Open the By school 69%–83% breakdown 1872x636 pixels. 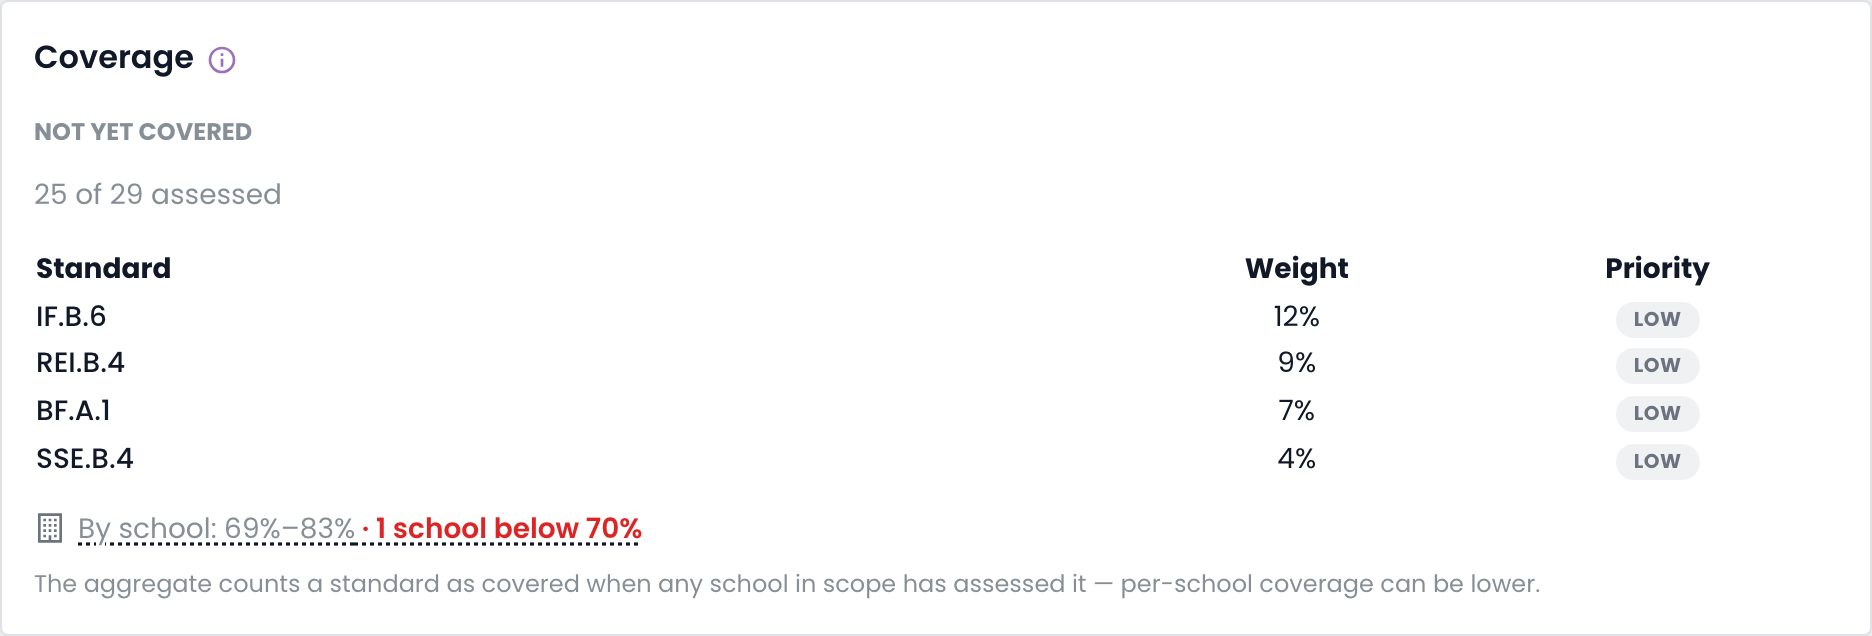[x=216, y=528]
